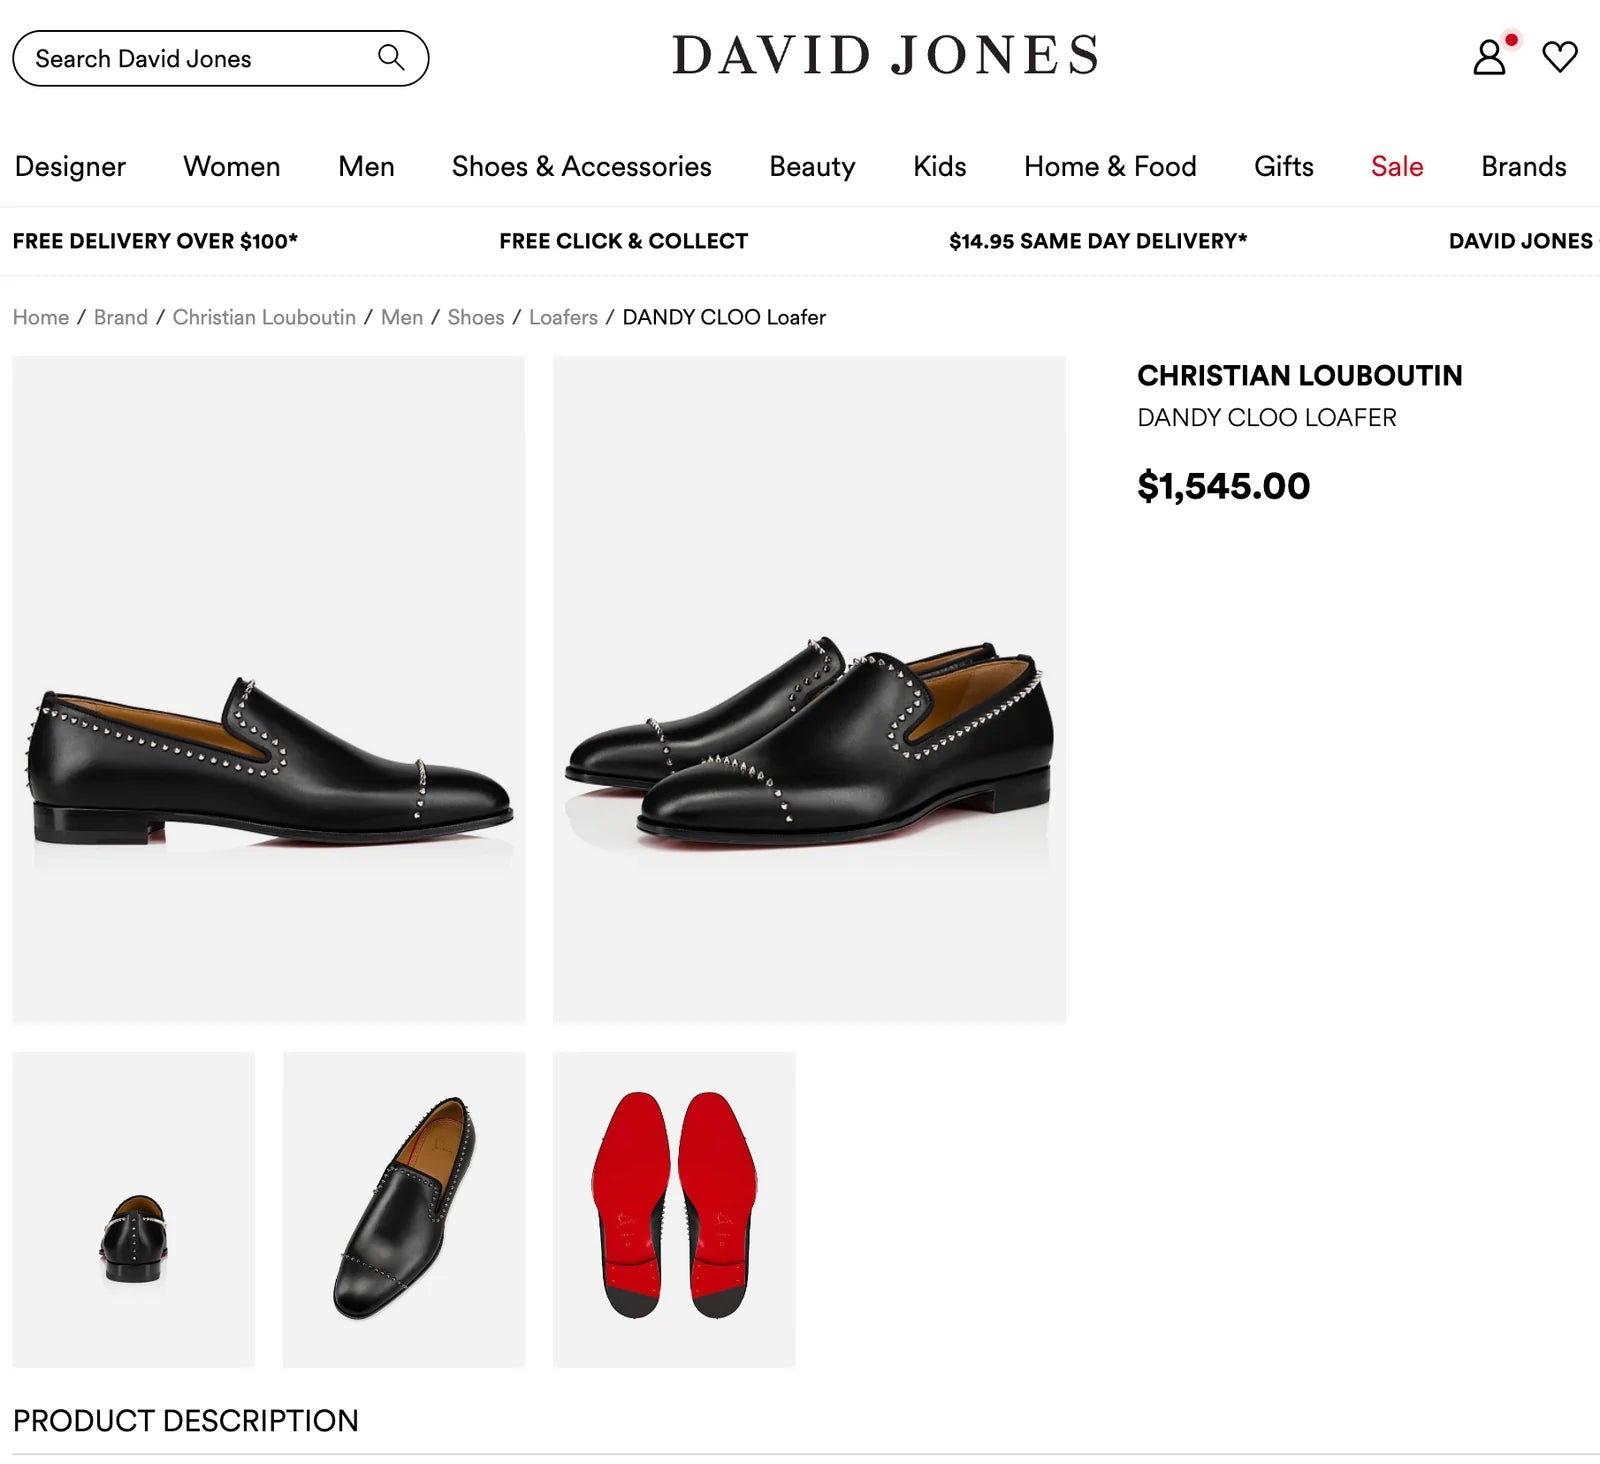This screenshot has width=1600, height=1464.
Task: Click the Home & Food menu item
Action: 1110,167
